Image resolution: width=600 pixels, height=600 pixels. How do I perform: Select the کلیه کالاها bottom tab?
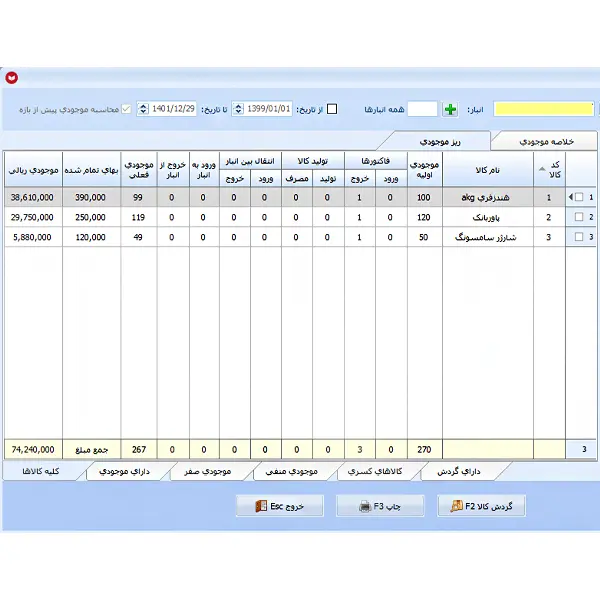pos(41,471)
